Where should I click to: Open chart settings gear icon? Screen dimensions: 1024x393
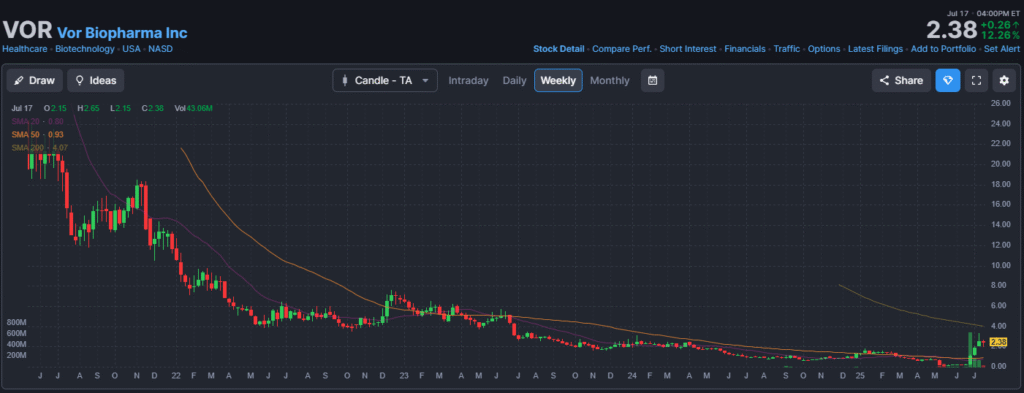click(1004, 80)
